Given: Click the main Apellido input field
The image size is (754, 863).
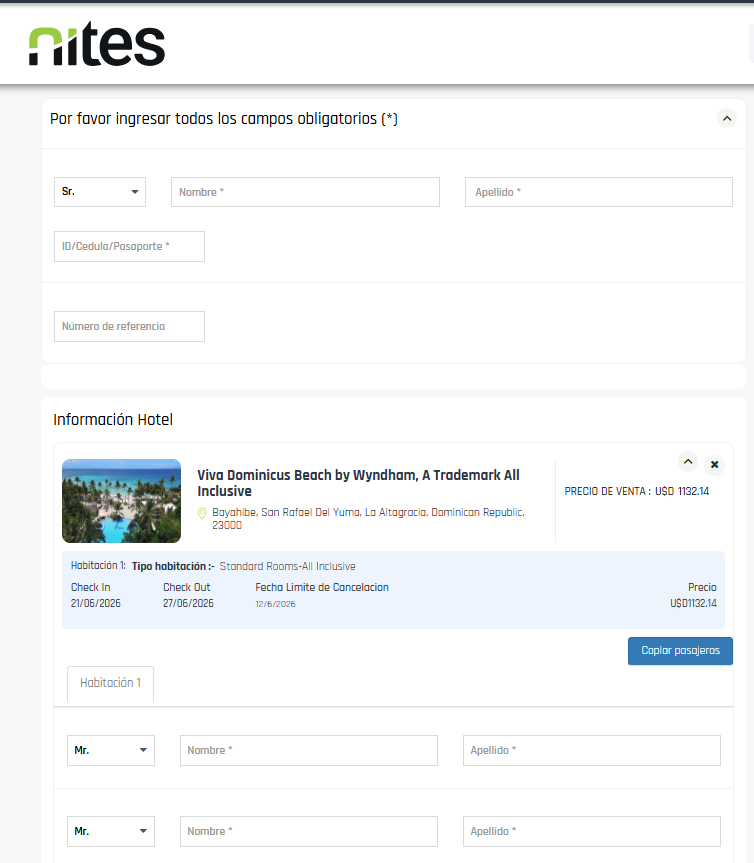Looking at the screenshot, I should (598, 192).
